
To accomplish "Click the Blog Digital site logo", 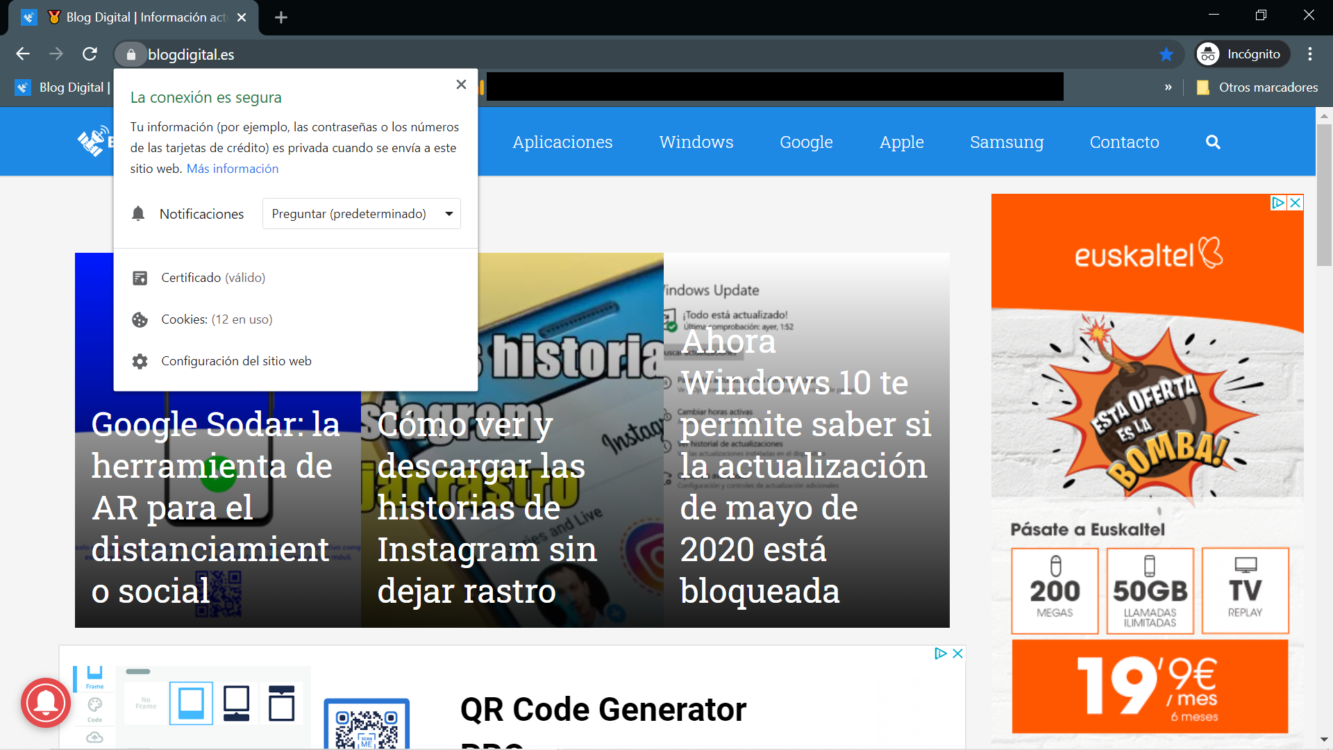I will (x=95, y=142).
